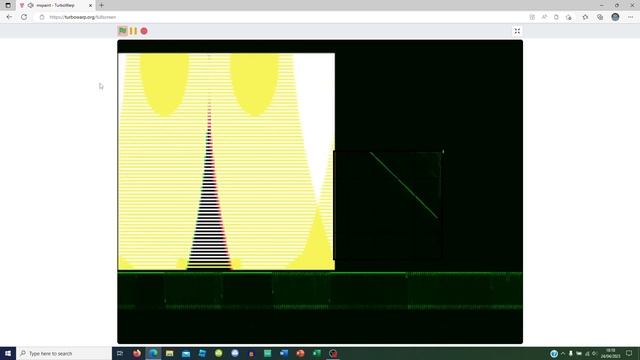Click the taskbar search box
Viewport: 640px width, 360px height.
64,353
